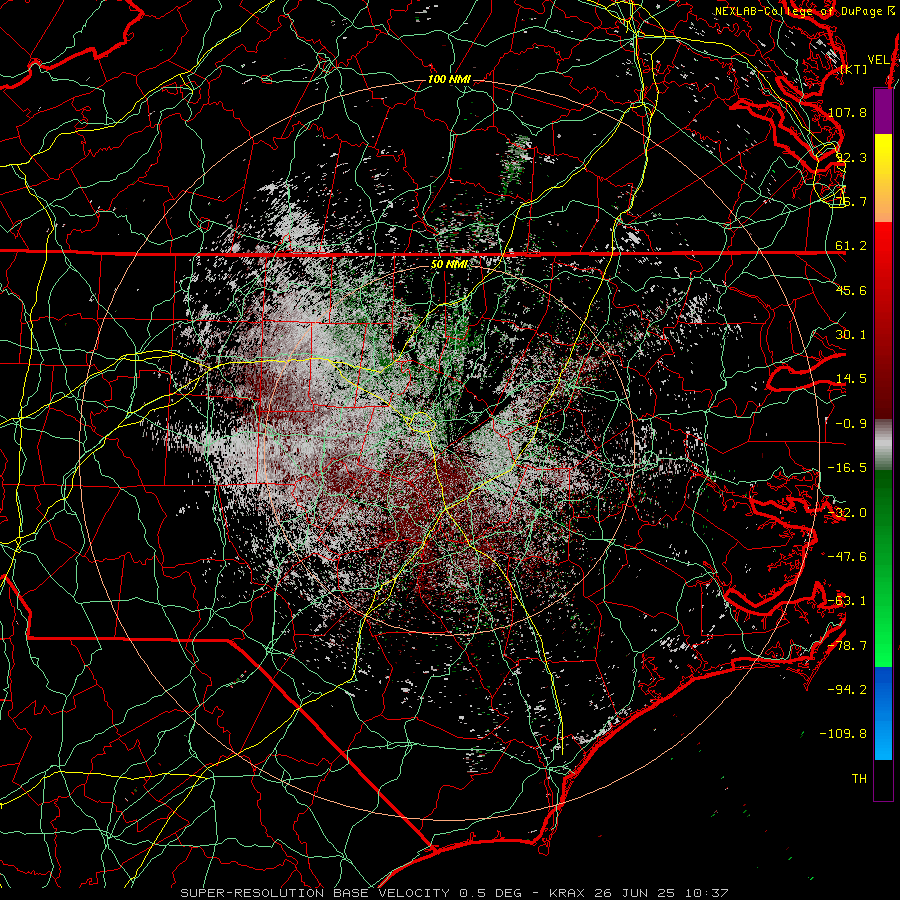Image resolution: width=900 pixels, height=900 pixels.
Task: Click the -0.9 scale value
Action: tap(851, 424)
